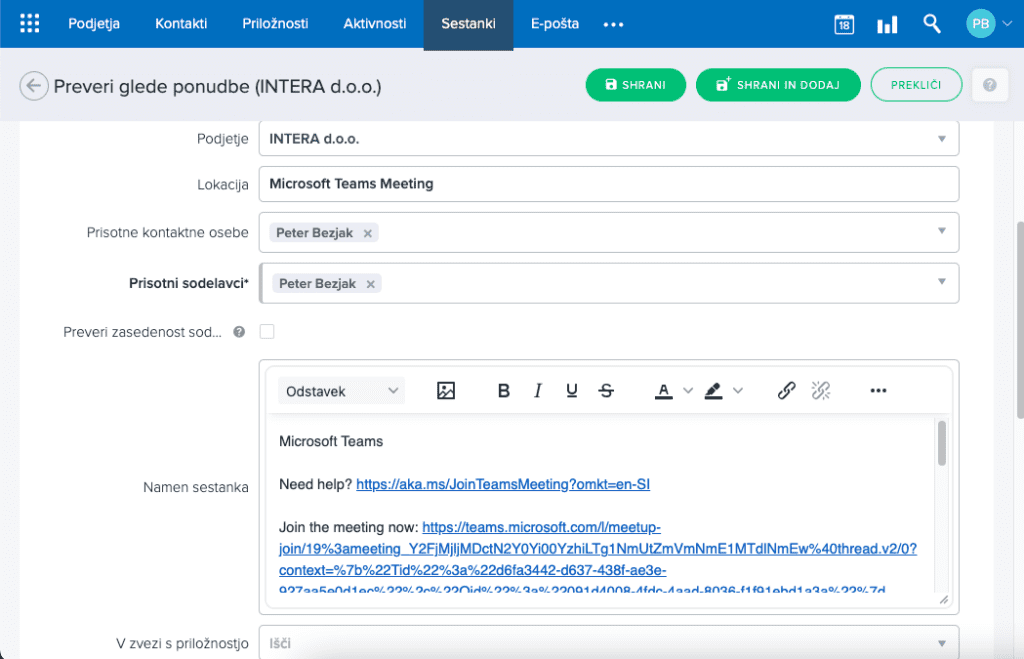Screen dimensions: 1024x659
Task: Remove Peter Bezjak from Prisotni sodelavci
Action: 371,284
